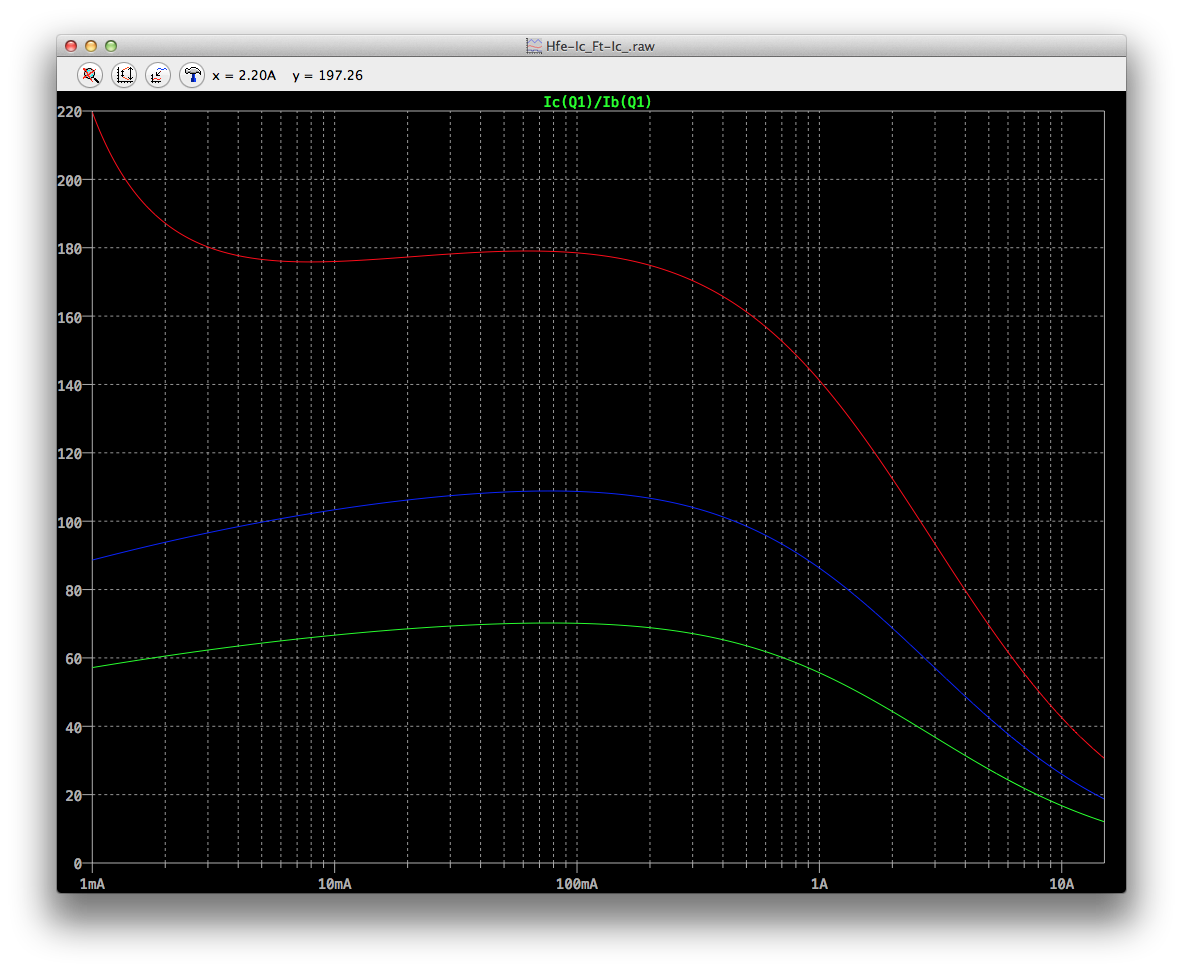Screen dimensions: 1183x972
Task: Click the Hfe-Ic_Ft-Ic_.raw window title
Action: coord(600,46)
